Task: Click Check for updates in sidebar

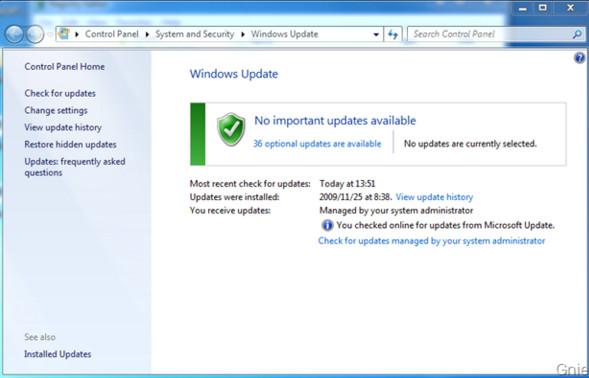Action: 60,93
